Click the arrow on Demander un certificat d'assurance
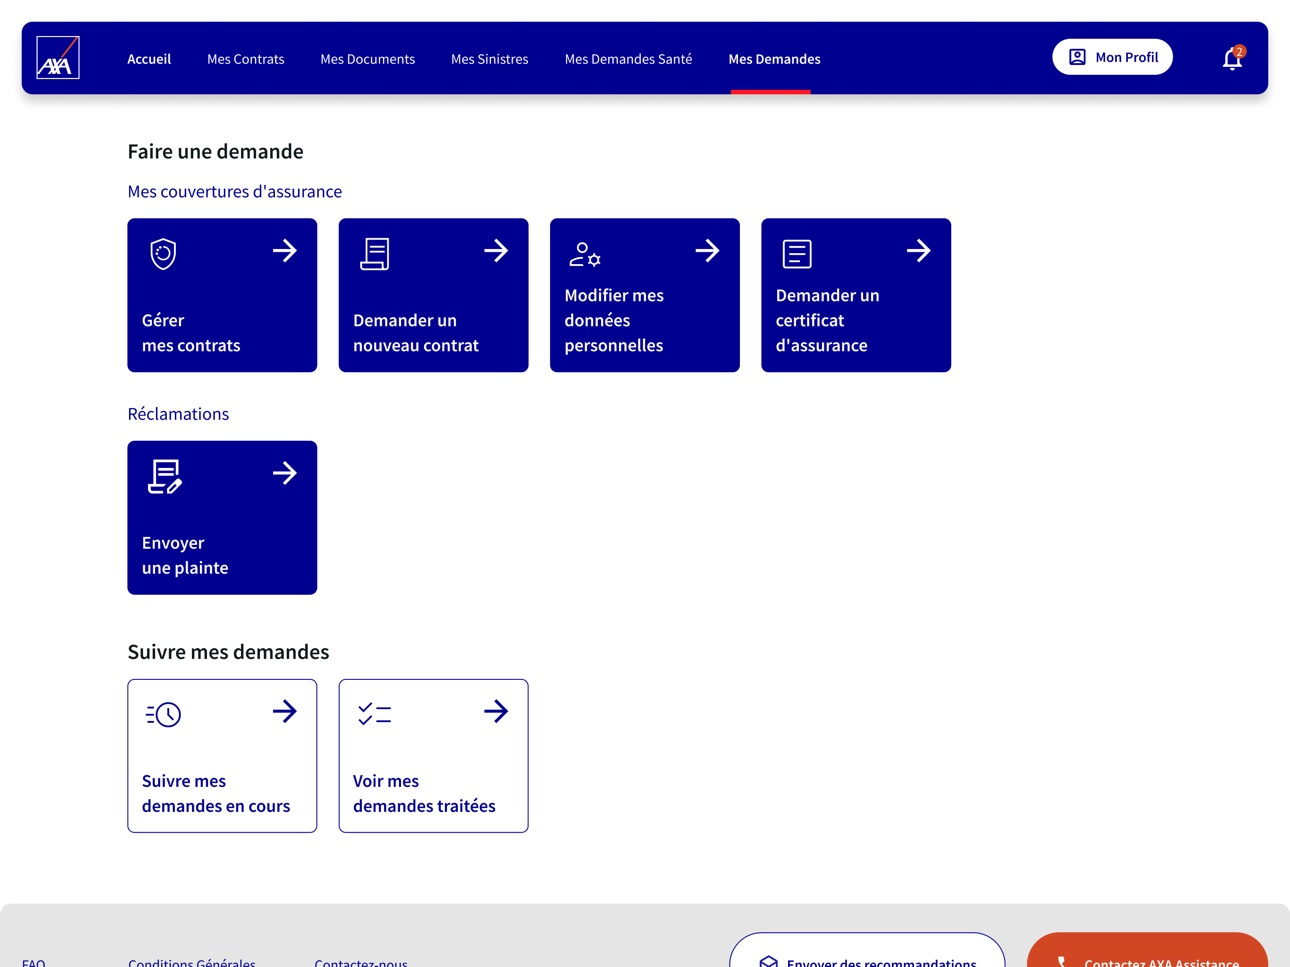 pyautogui.click(x=919, y=250)
